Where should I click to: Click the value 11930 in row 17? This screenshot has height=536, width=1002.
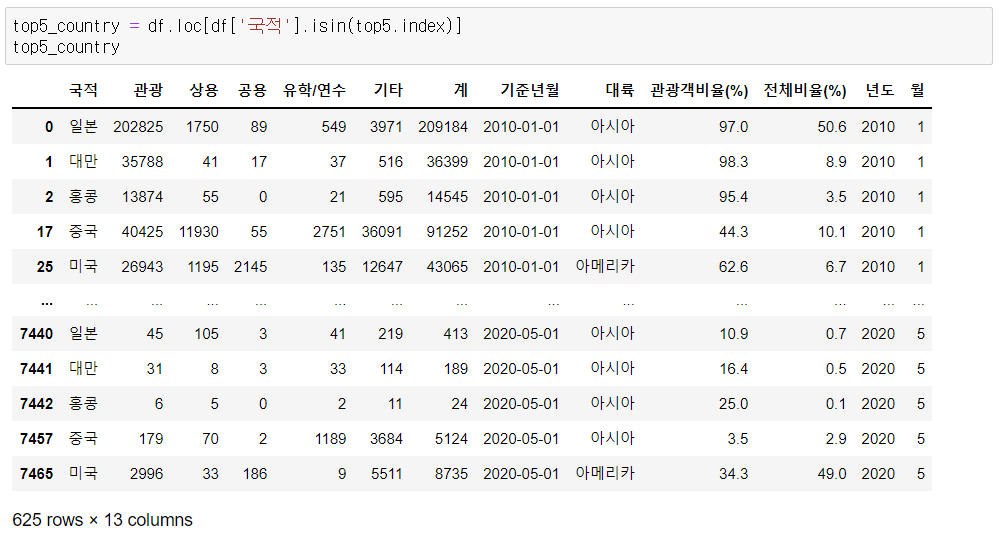click(x=199, y=232)
